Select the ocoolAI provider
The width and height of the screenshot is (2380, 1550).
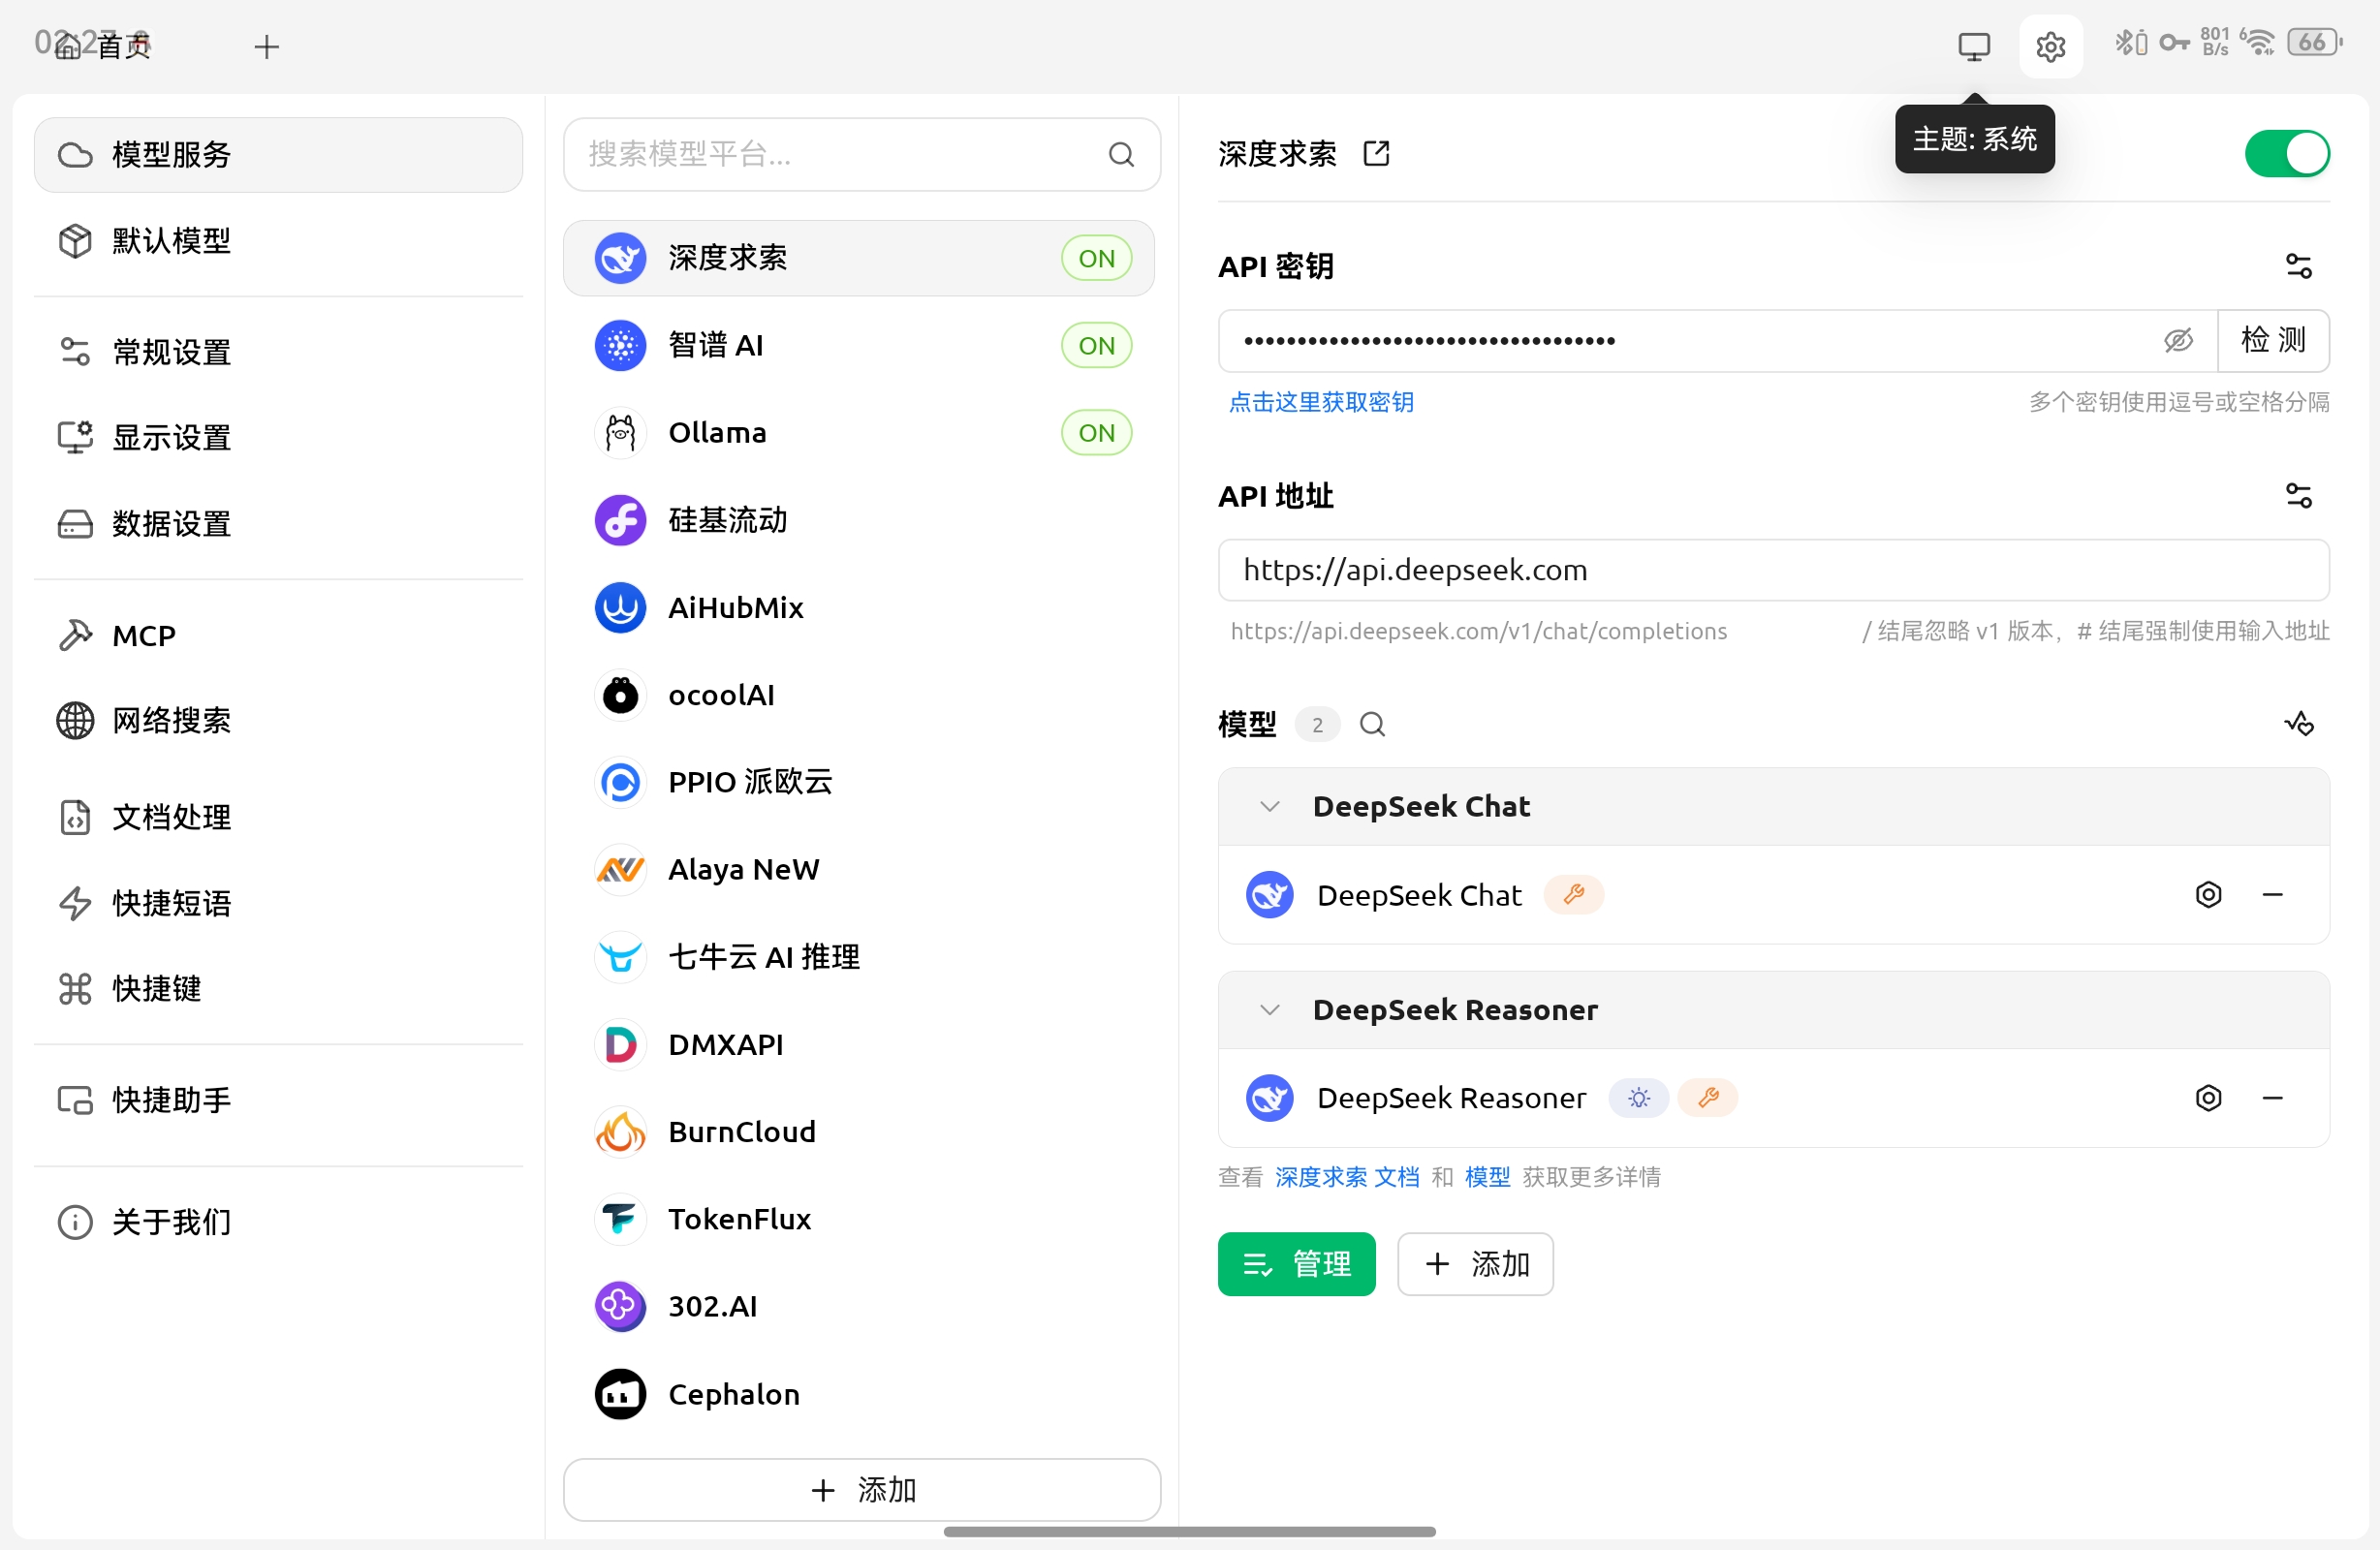858,695
